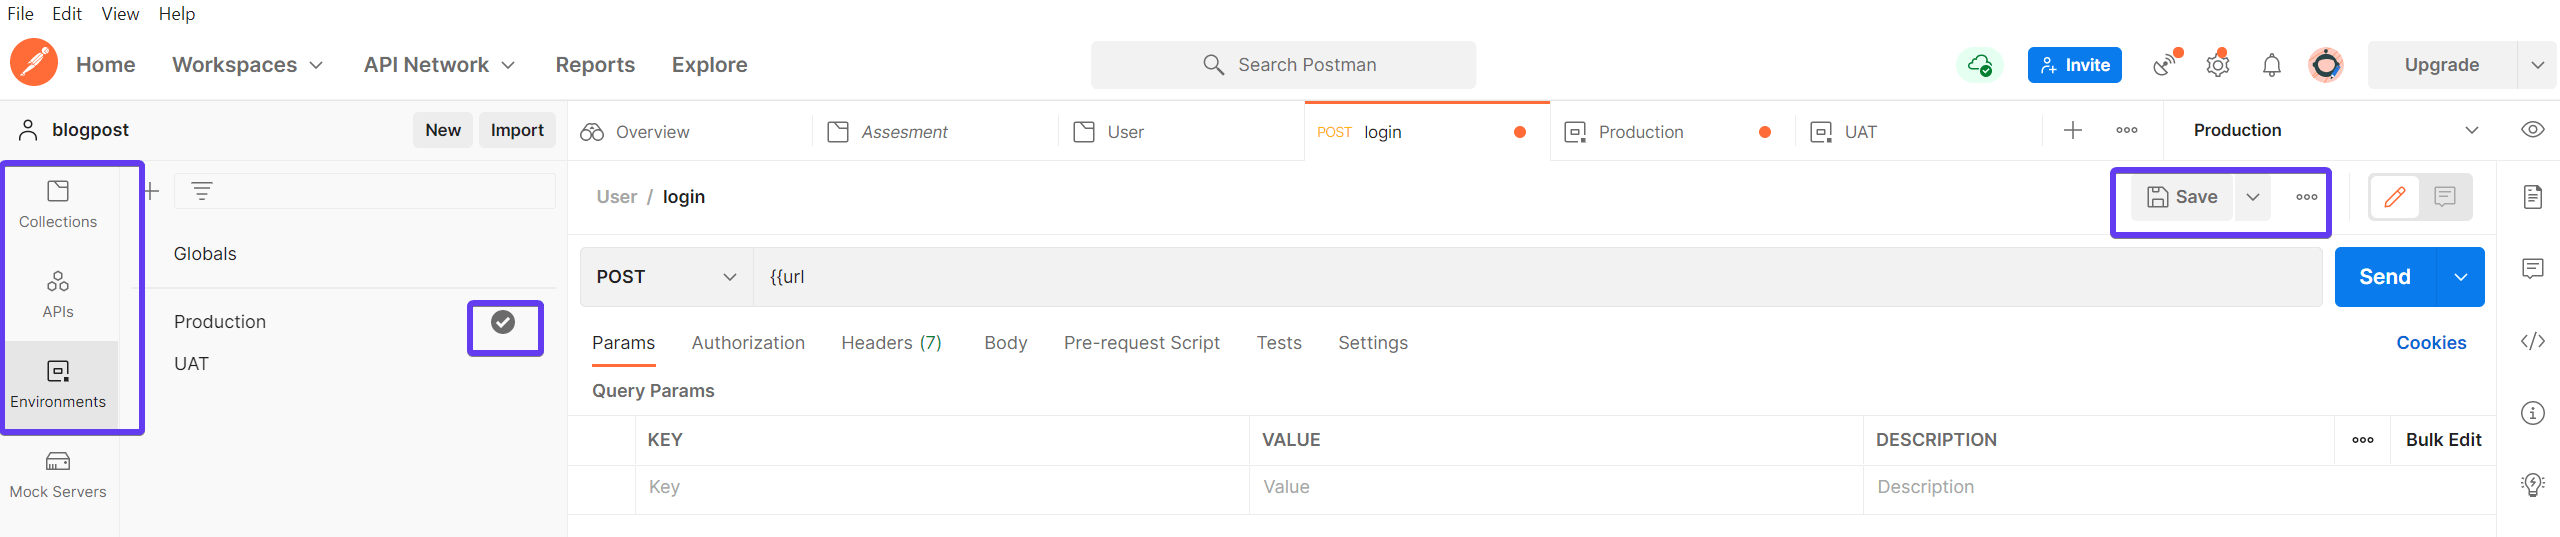Screen dimensions: 2560x537
Task: Expand the POST method dropdown
Action: 666,277
